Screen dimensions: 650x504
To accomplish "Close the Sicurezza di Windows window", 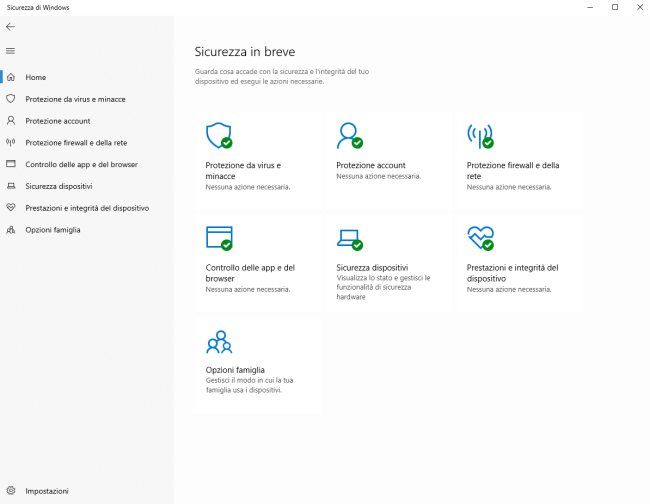I will (x=640, y=7).
